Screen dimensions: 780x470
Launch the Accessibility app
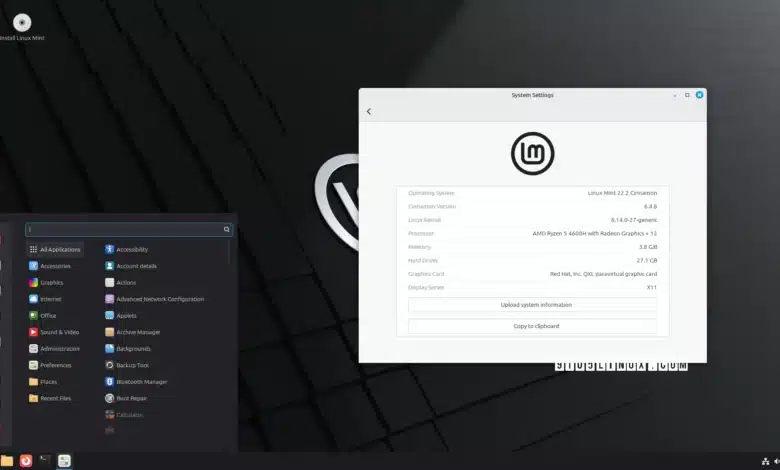[127, 249]
